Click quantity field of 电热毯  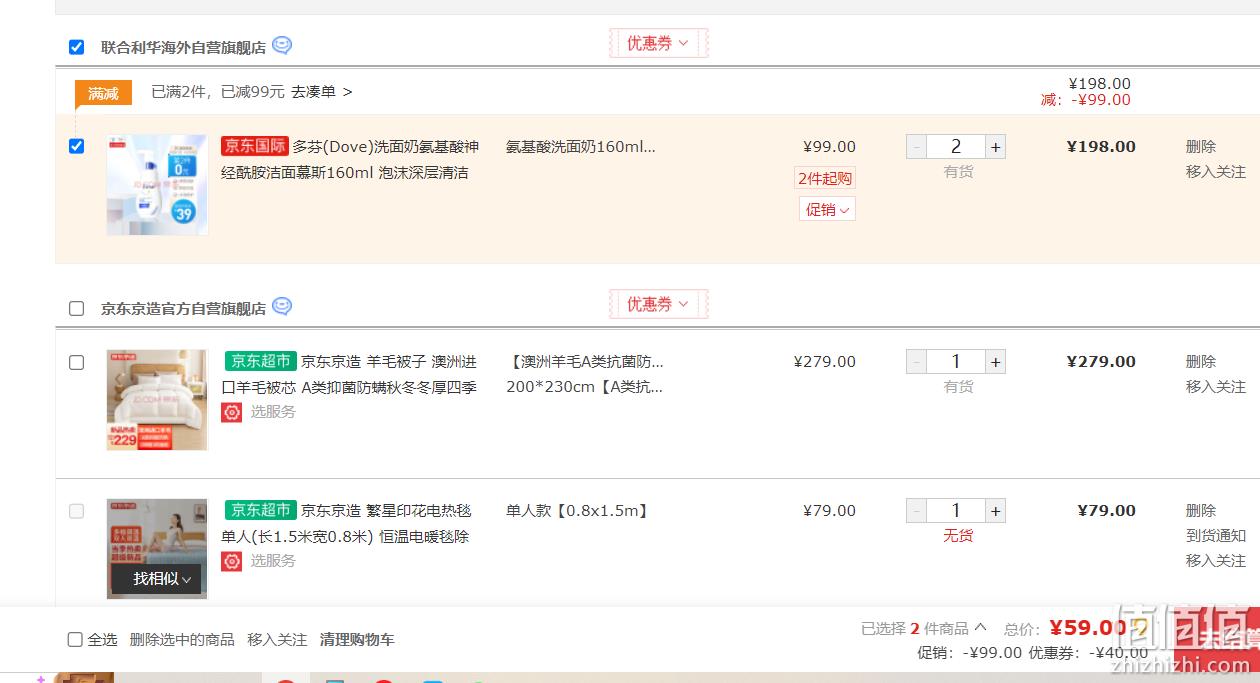click(956, 511)
